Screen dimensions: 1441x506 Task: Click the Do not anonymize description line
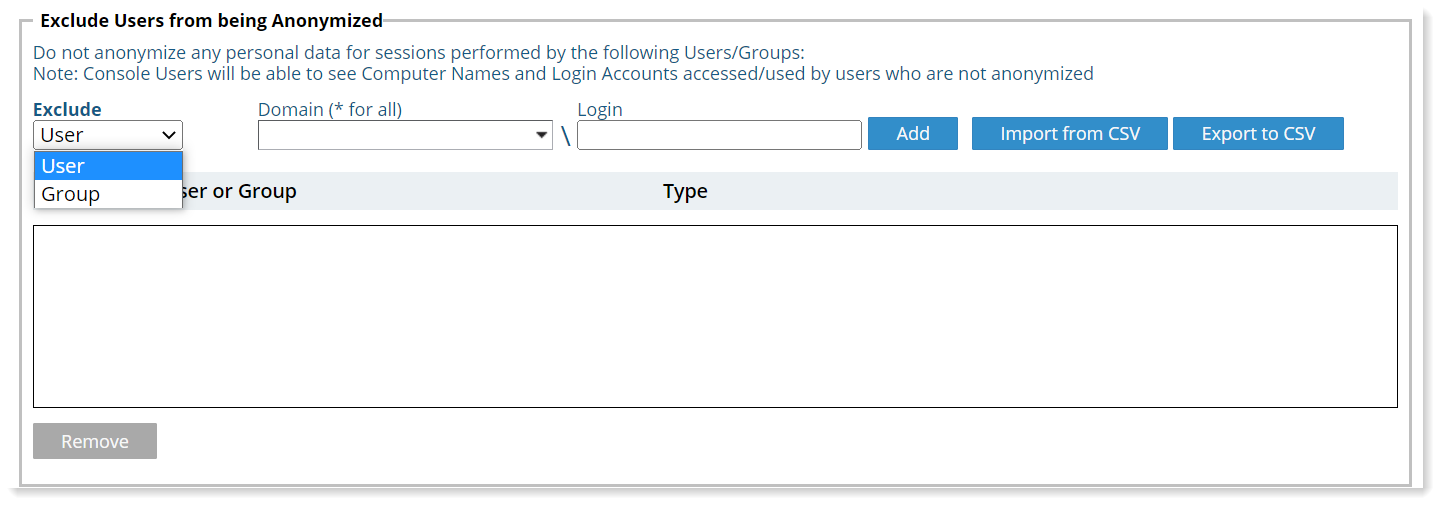point(418,53)
